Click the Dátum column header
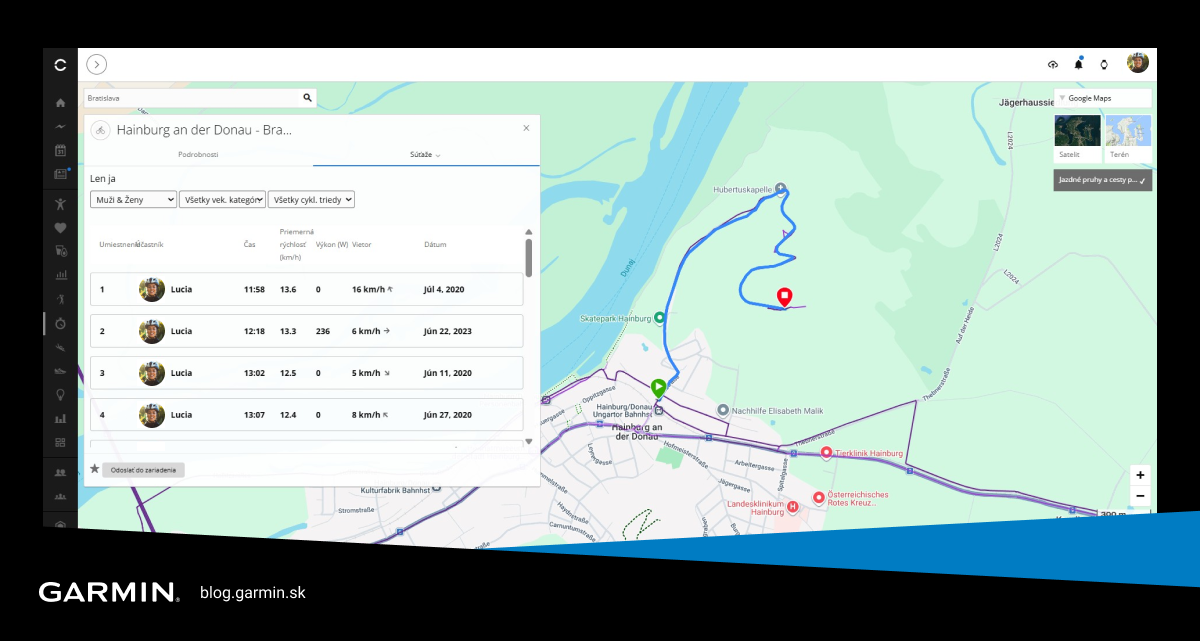This screenshot has width=1200, height=641. pos(435,244)
